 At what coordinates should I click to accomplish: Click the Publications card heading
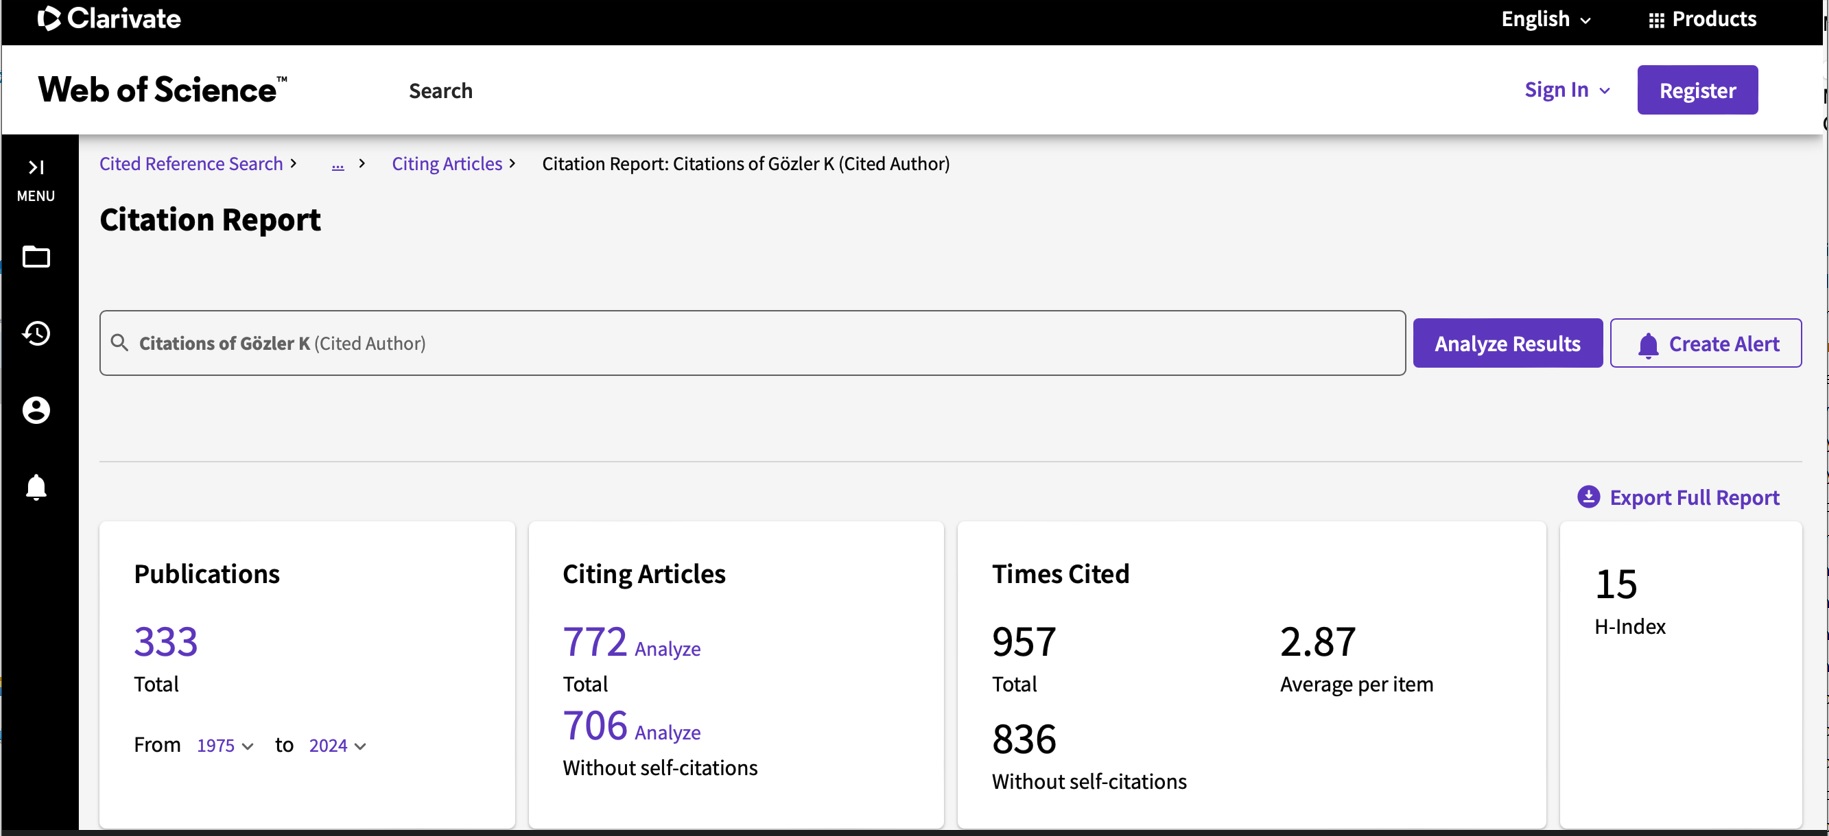pos(207,574)
